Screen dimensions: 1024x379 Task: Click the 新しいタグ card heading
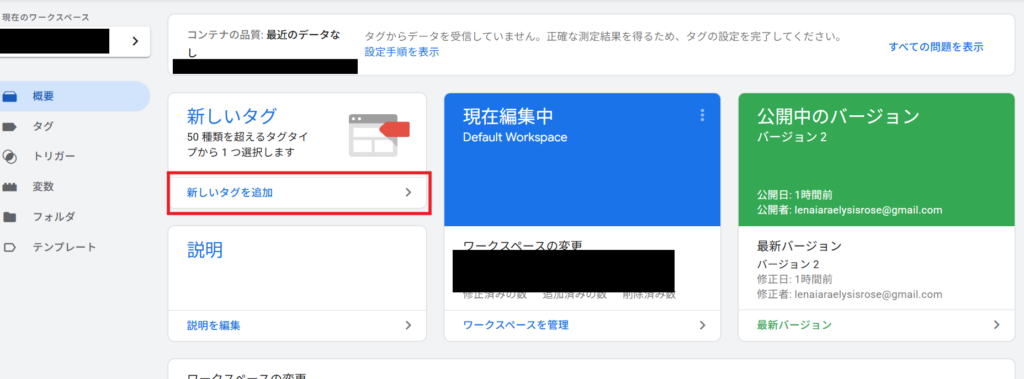(232, 116)
